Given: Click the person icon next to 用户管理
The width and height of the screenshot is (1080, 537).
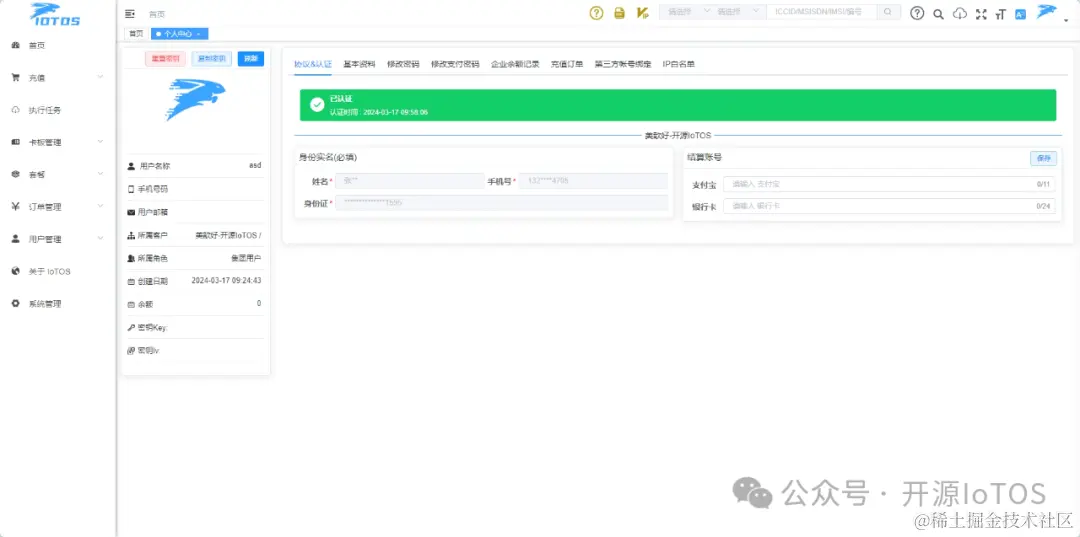Looking at the screenshot, I should coord(15,239).
